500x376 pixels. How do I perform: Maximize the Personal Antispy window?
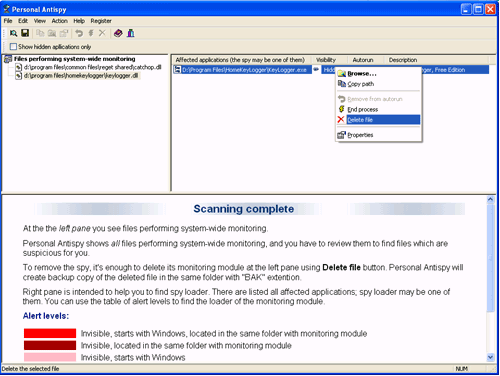point(478,9)
